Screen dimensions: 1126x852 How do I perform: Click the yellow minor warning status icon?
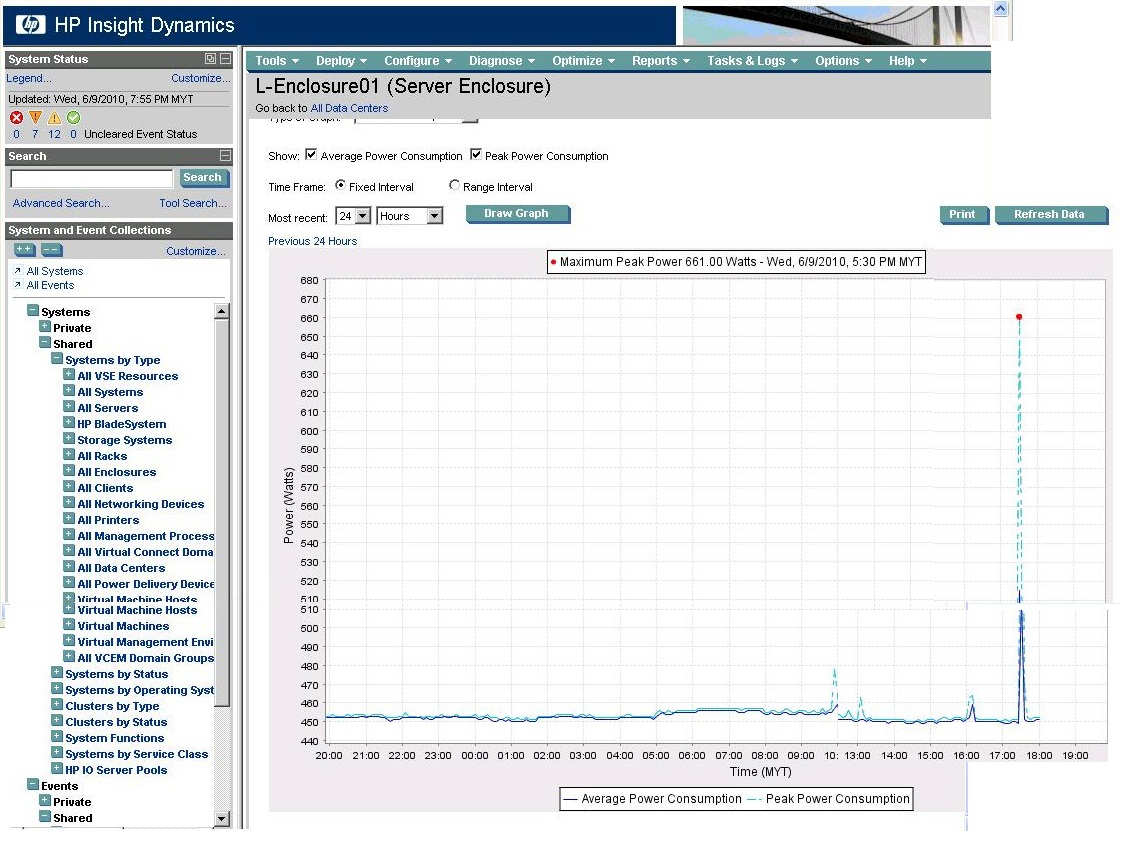click(x=55, y=117)
